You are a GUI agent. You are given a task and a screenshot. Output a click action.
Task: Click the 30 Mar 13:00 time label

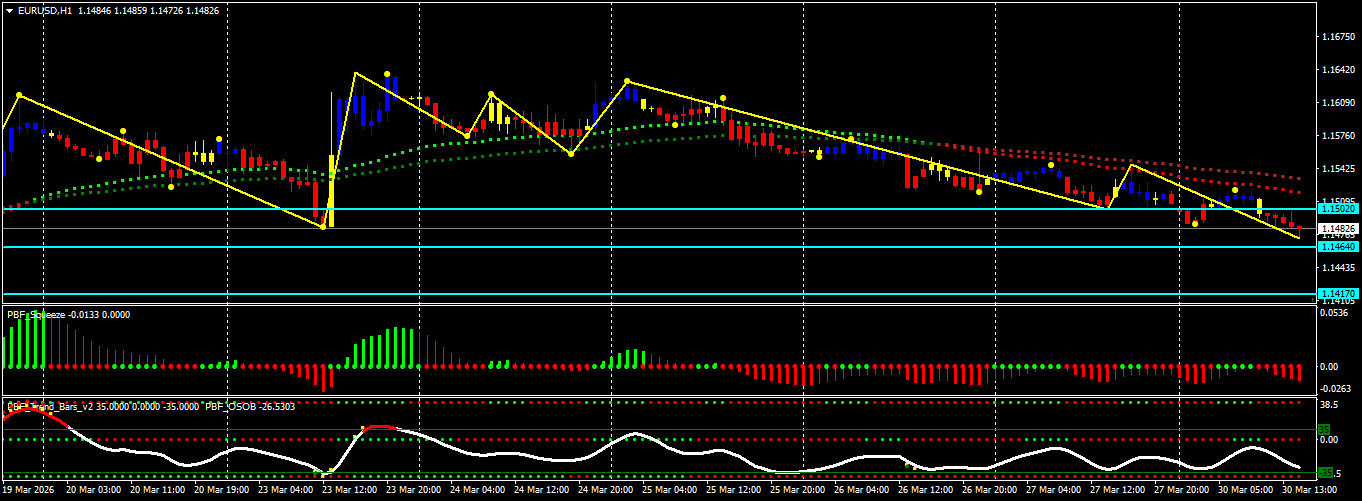pos(1310,492)
